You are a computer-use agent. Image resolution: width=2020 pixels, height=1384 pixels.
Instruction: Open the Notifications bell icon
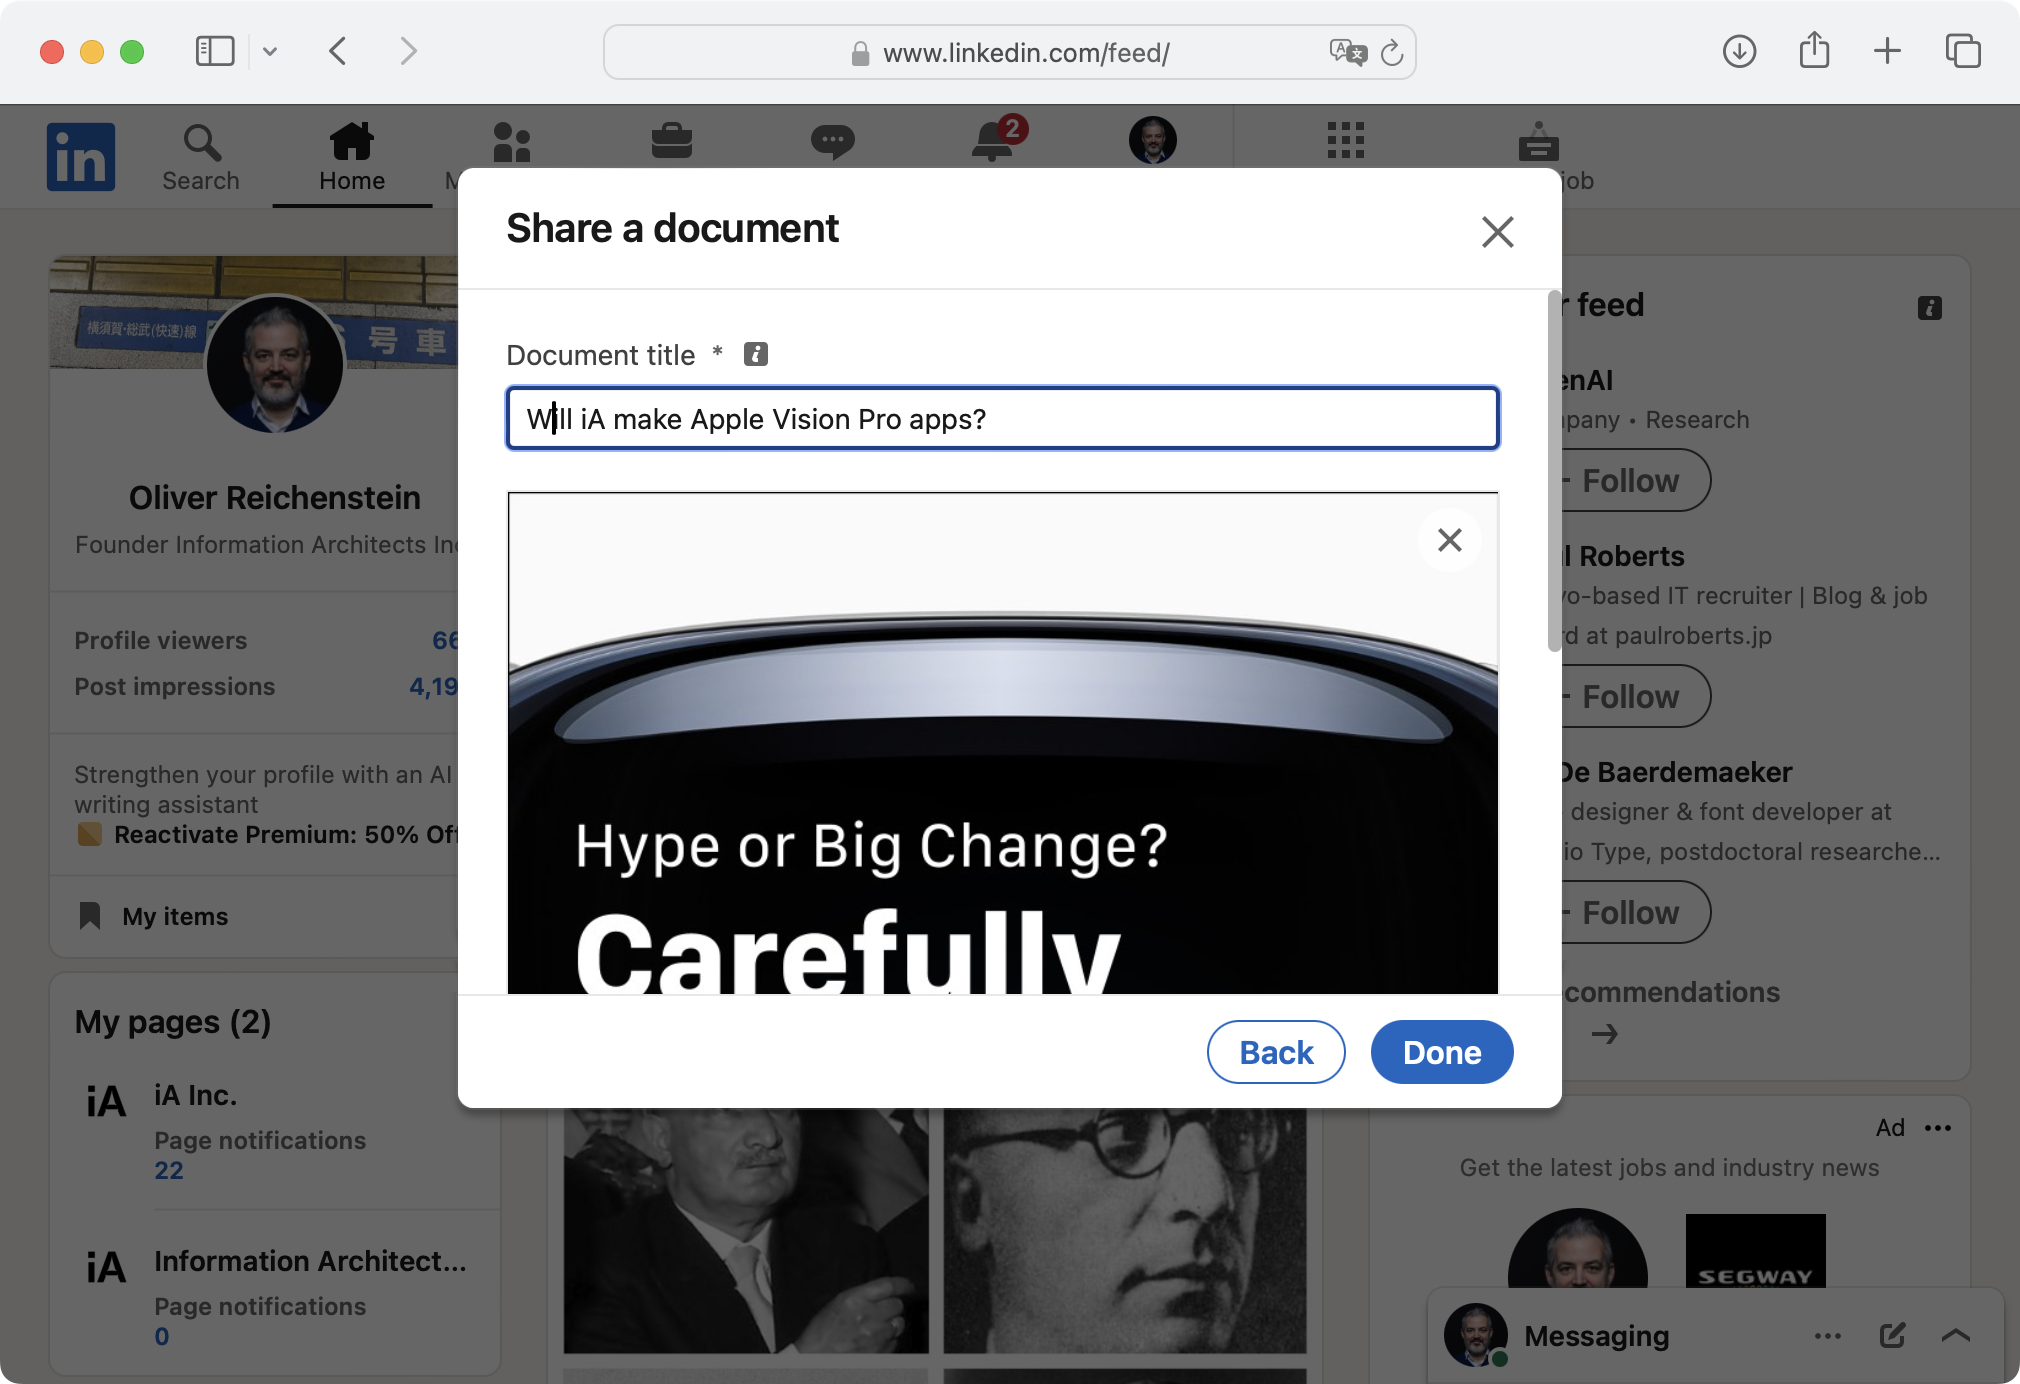tap(993, 141)
